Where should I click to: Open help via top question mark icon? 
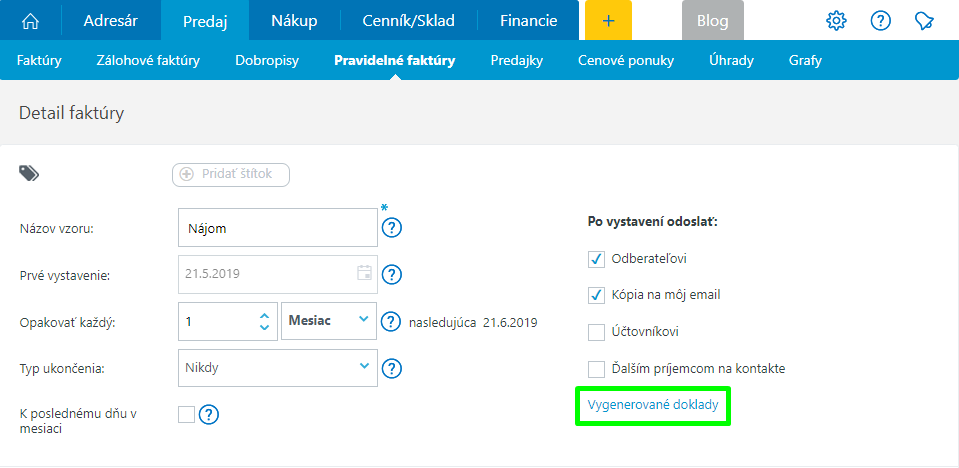tap(881, 21)
